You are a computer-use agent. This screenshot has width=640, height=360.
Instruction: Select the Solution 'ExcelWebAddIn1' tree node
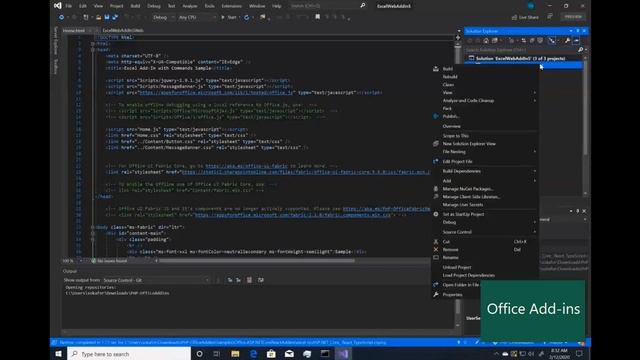[x=520, y=58]
